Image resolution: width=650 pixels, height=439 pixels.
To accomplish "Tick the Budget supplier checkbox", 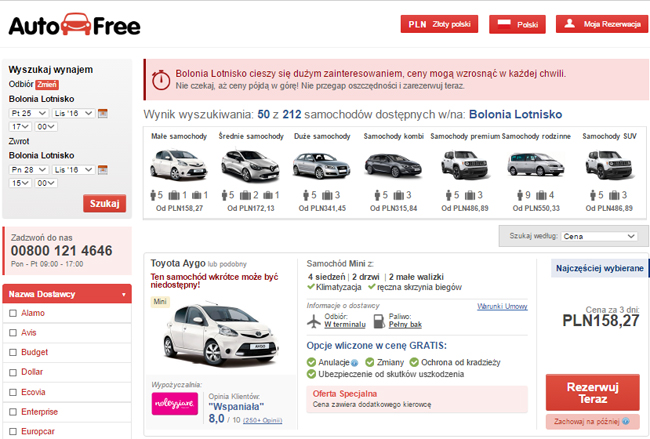I will pyautogui.click(x=13, y=352).
